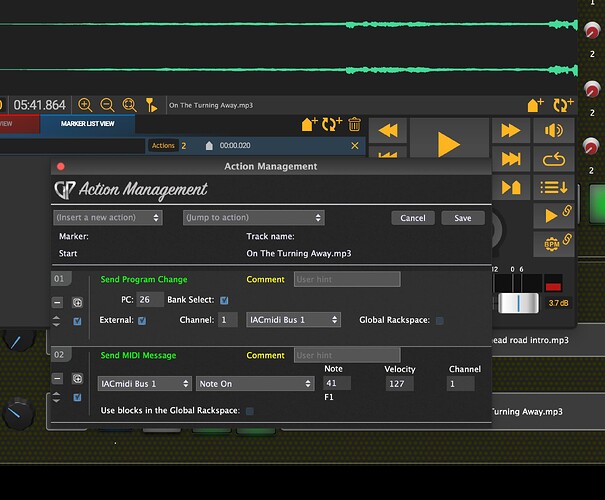Edit comment field of action 02
This screenshot has height=500, width=605.
347,355
